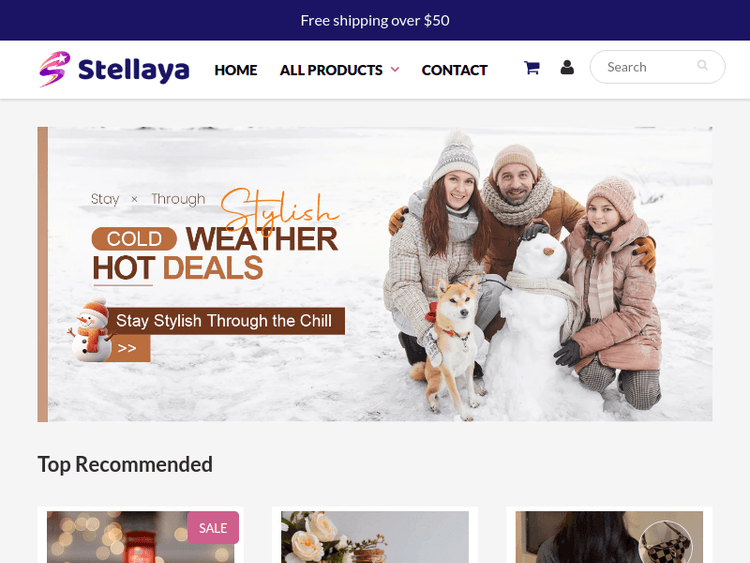750x563 pixels.
Task: Click the snowman icon on banner
Action: coord(90,329)
